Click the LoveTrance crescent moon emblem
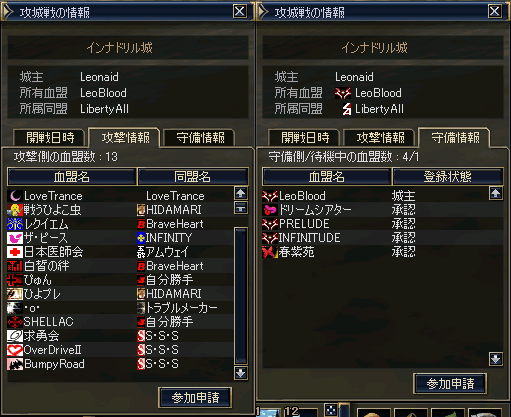511x417 pixels. [15, 196]
